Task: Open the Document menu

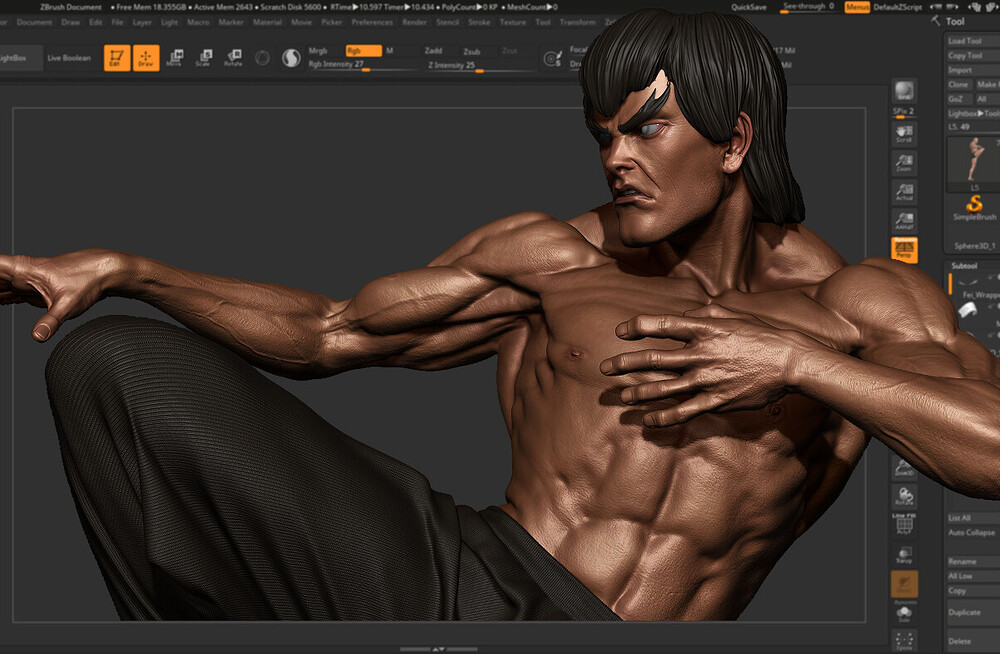Action: [34, 22]
